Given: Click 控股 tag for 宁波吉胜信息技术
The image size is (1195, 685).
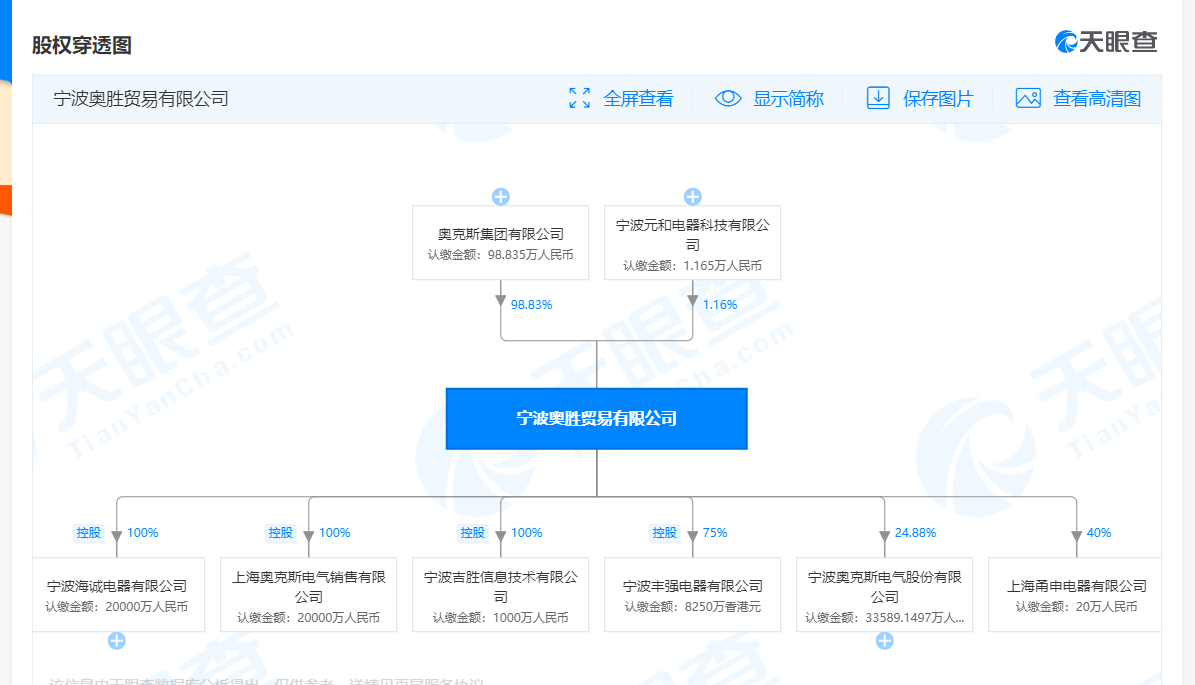Looking at the screenshot, I should [x=473, y=533].
